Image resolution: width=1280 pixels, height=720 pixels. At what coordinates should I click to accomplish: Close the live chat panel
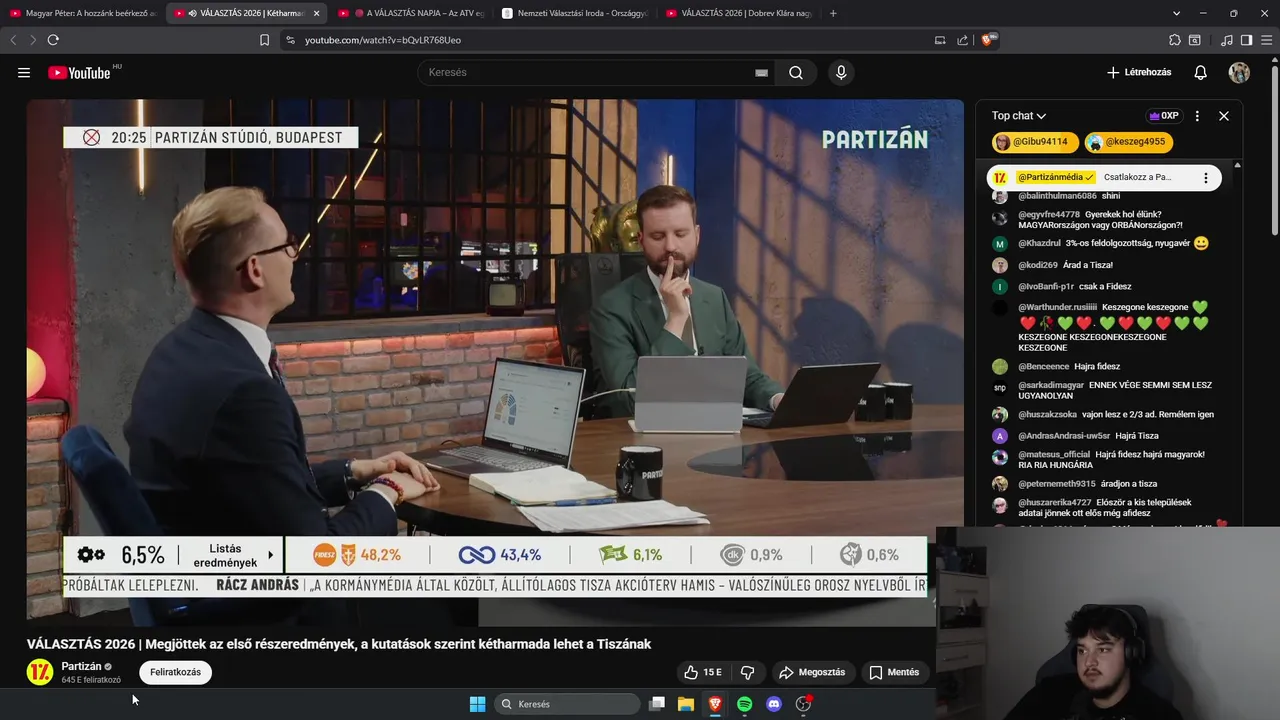click(x=1223, y=116)
